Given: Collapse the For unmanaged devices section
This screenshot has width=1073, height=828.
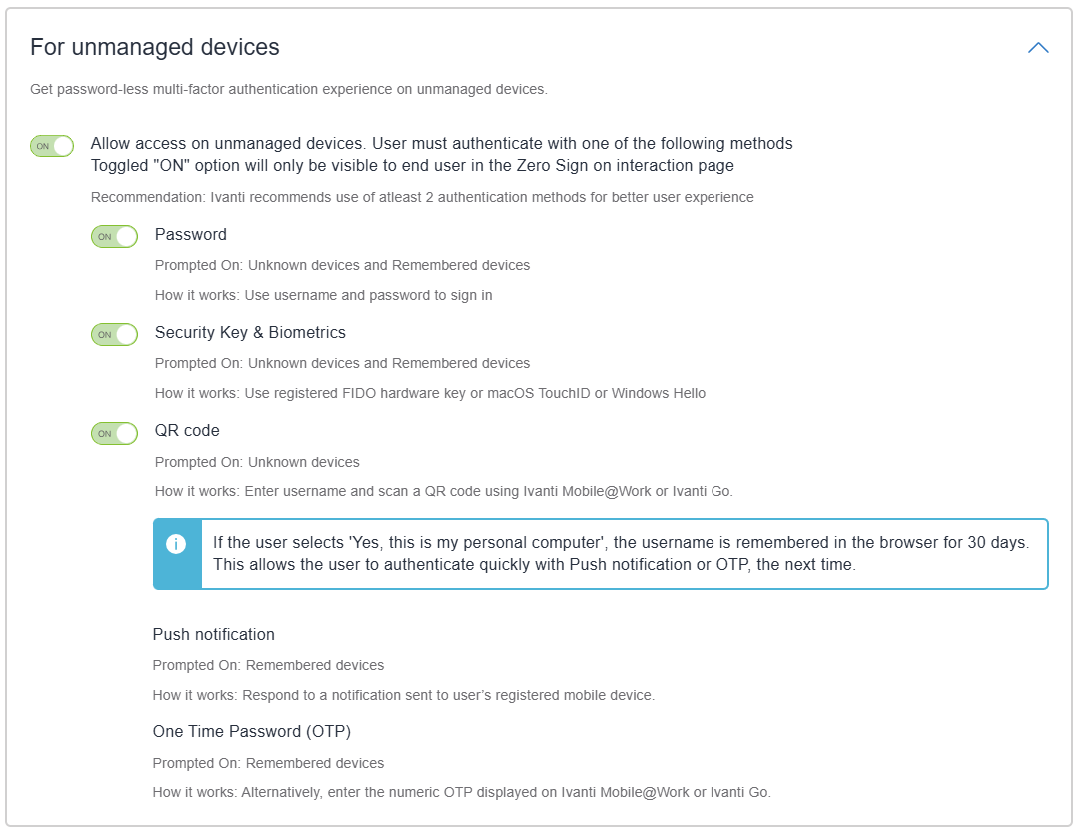Looking at the screenshot, I should [x=1038, y=47].
